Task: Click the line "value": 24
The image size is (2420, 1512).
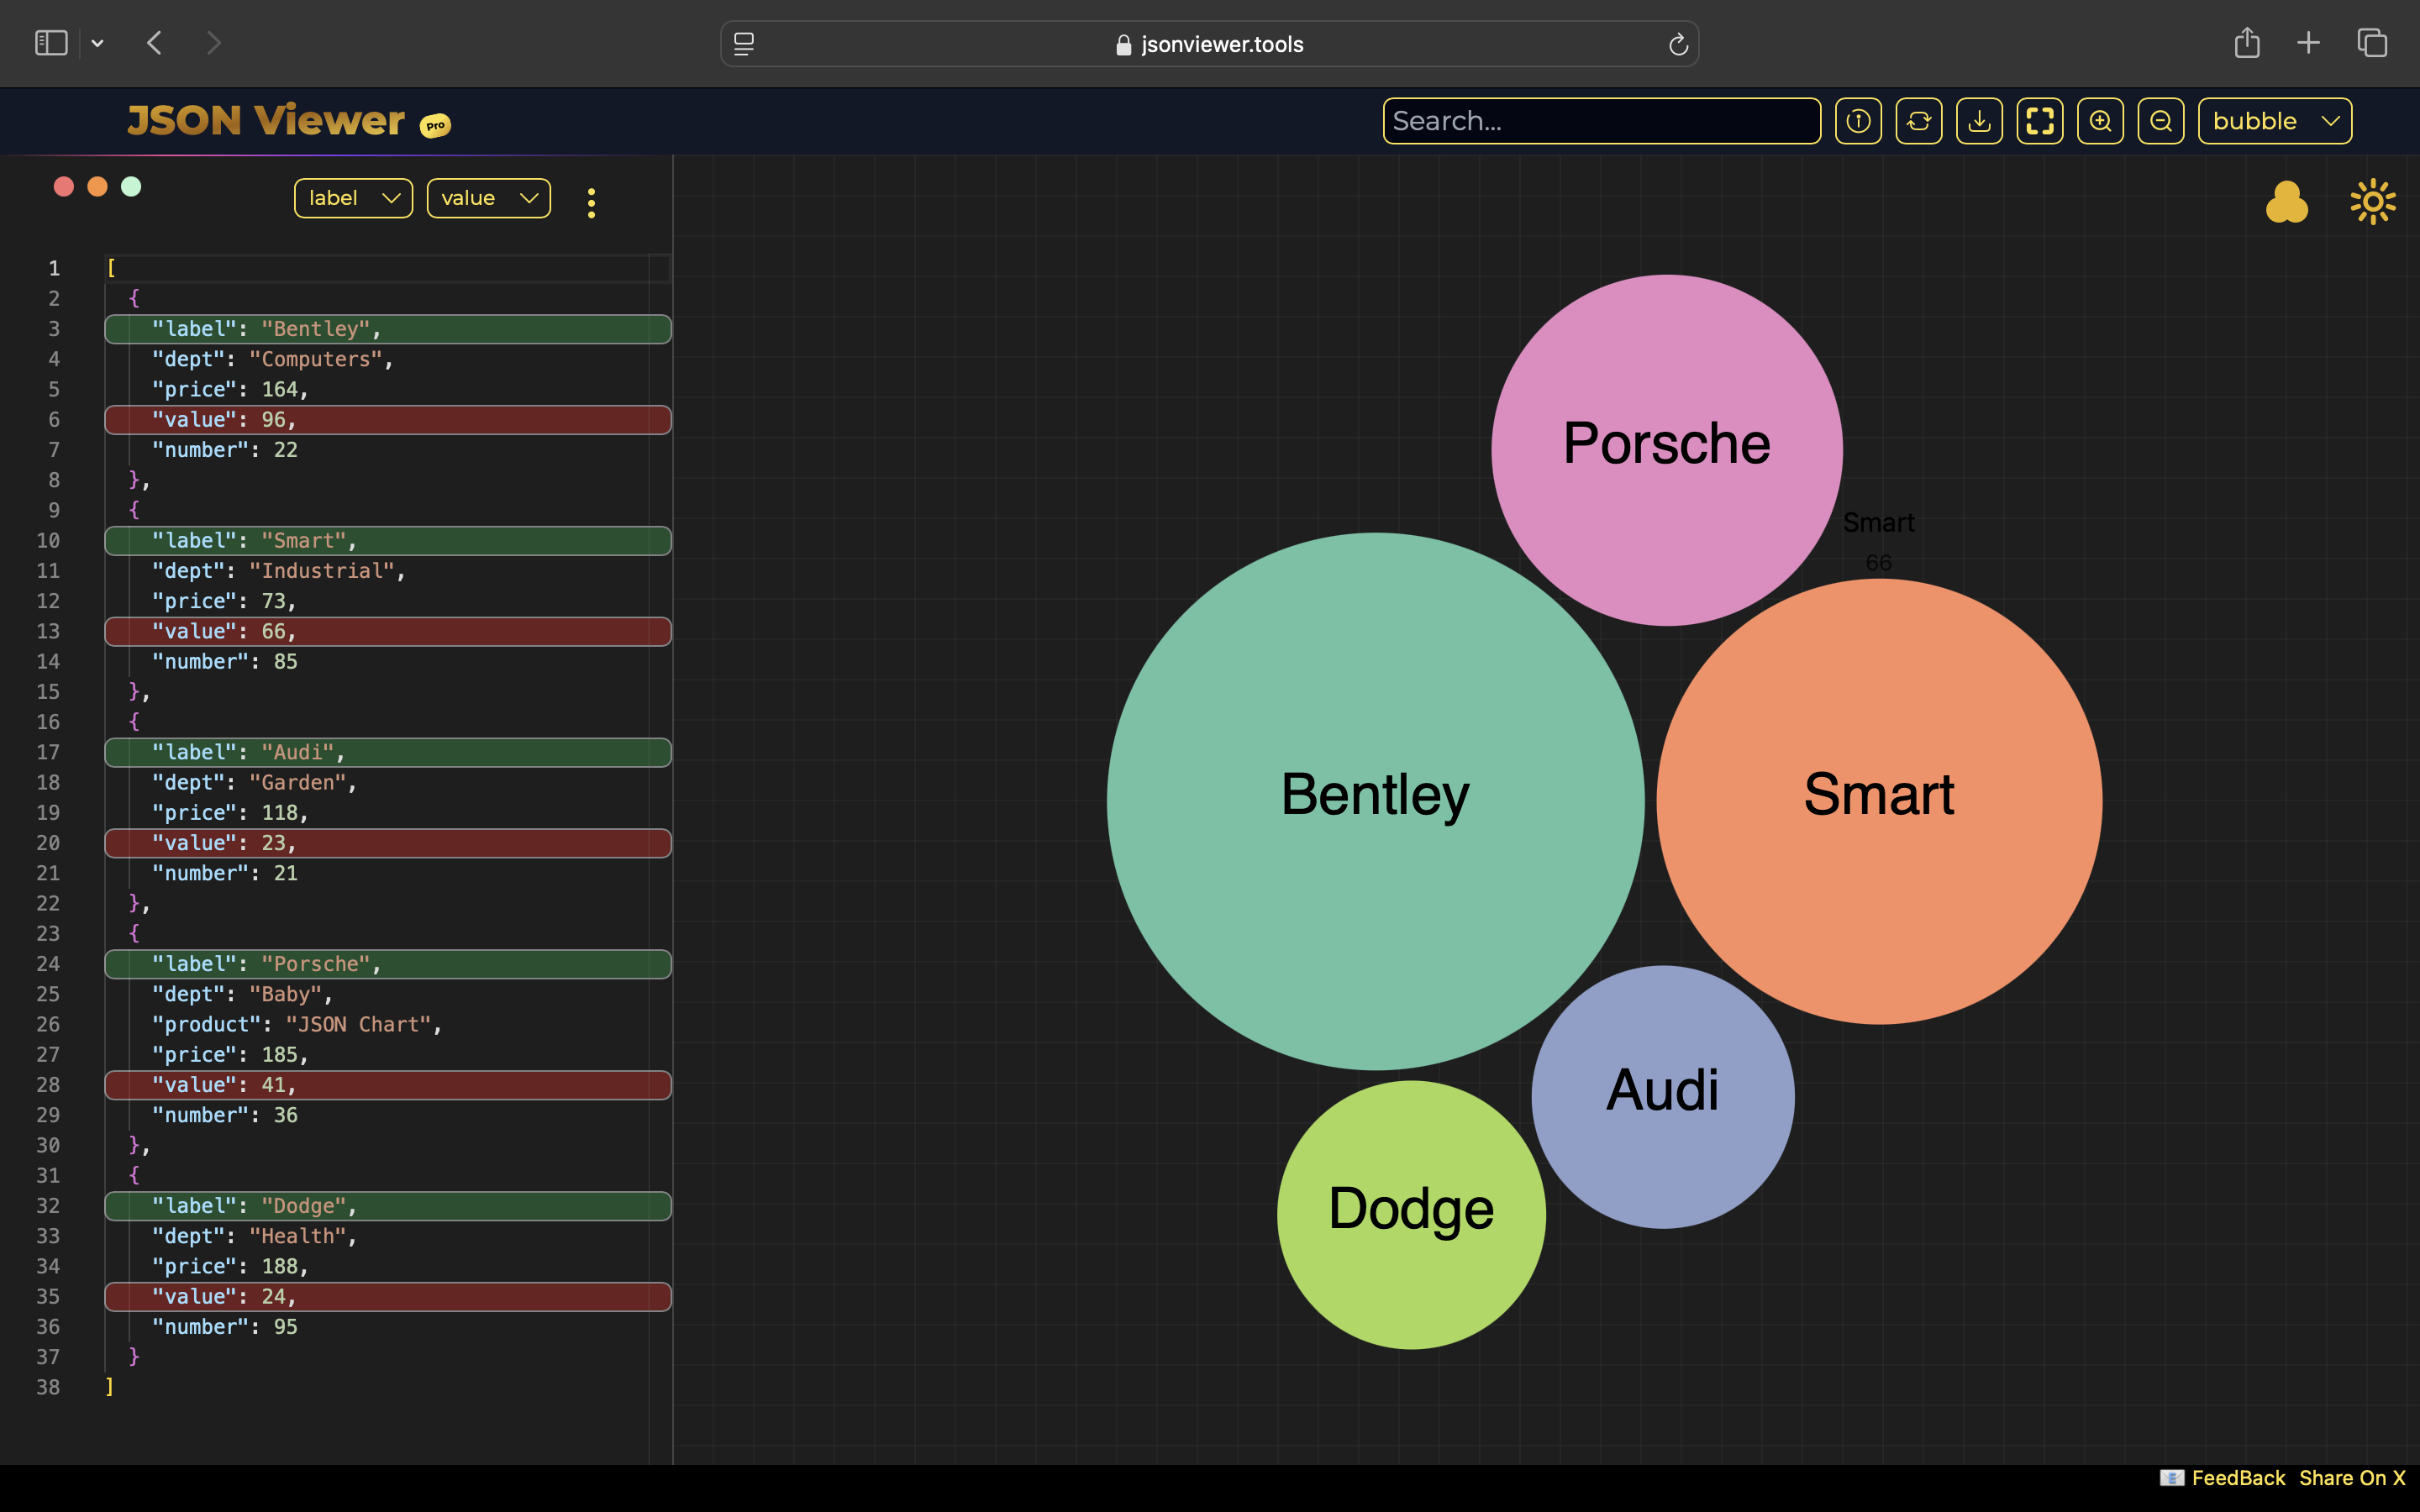Action: pyautogui.click(x=388, y=1297)
